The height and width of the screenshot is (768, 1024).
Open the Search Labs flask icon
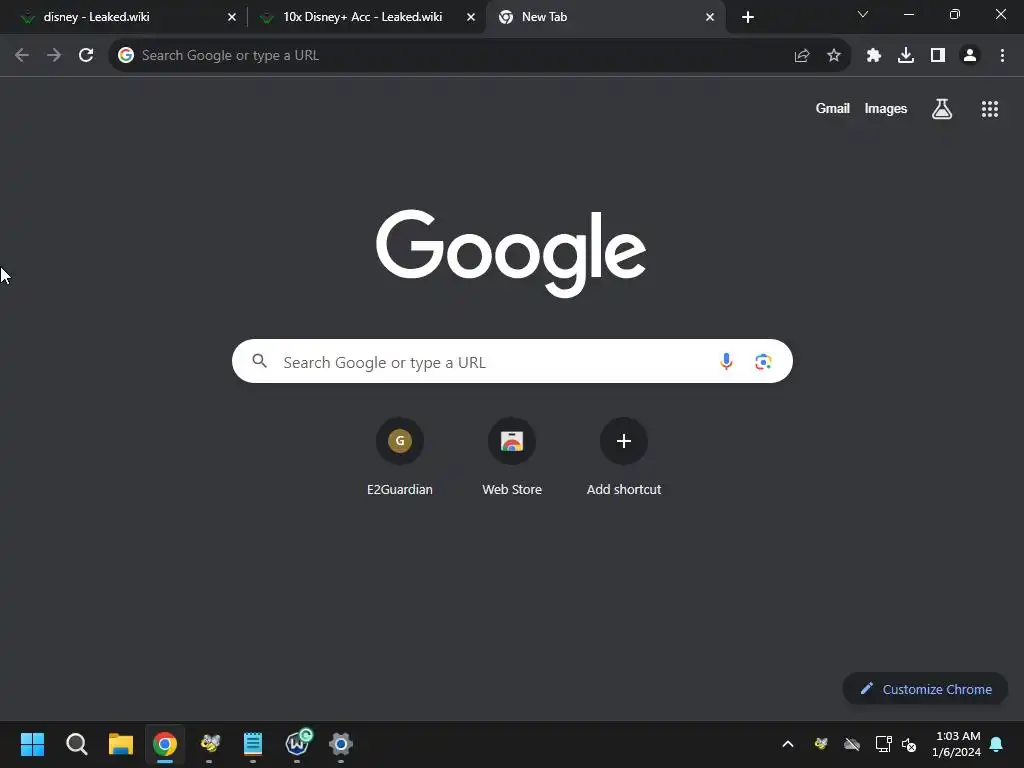click(x=942, y=109)
